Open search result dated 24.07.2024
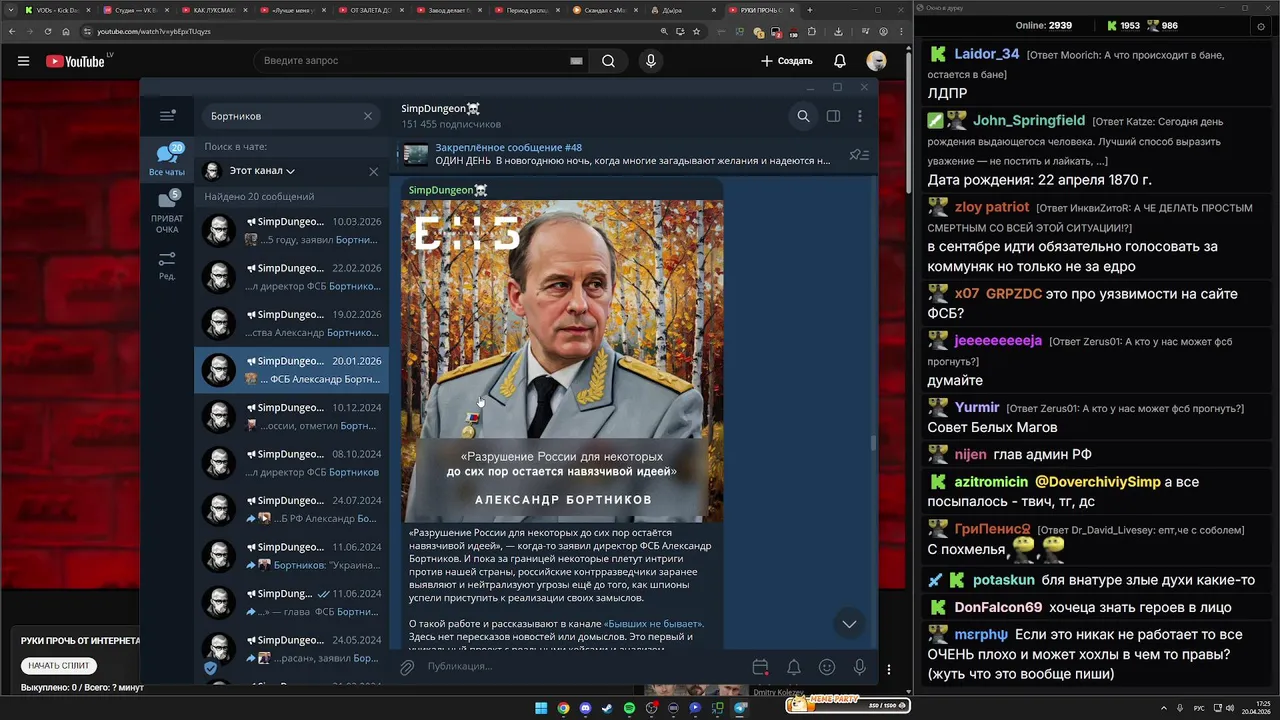This screenshot has height=720, width=1280. click(x=291, y=509)
